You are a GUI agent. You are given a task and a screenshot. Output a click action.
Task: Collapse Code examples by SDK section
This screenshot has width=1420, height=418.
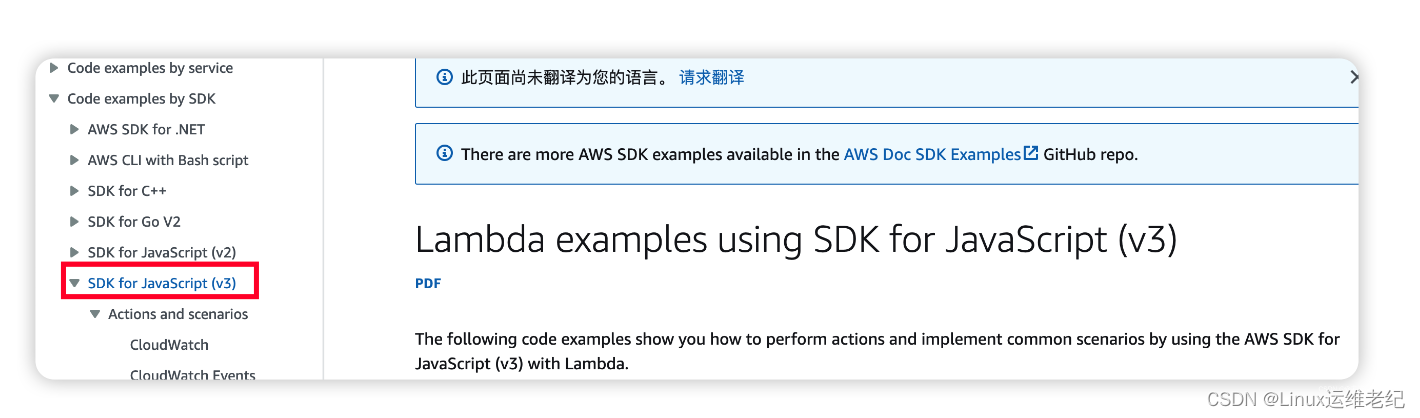54,99
